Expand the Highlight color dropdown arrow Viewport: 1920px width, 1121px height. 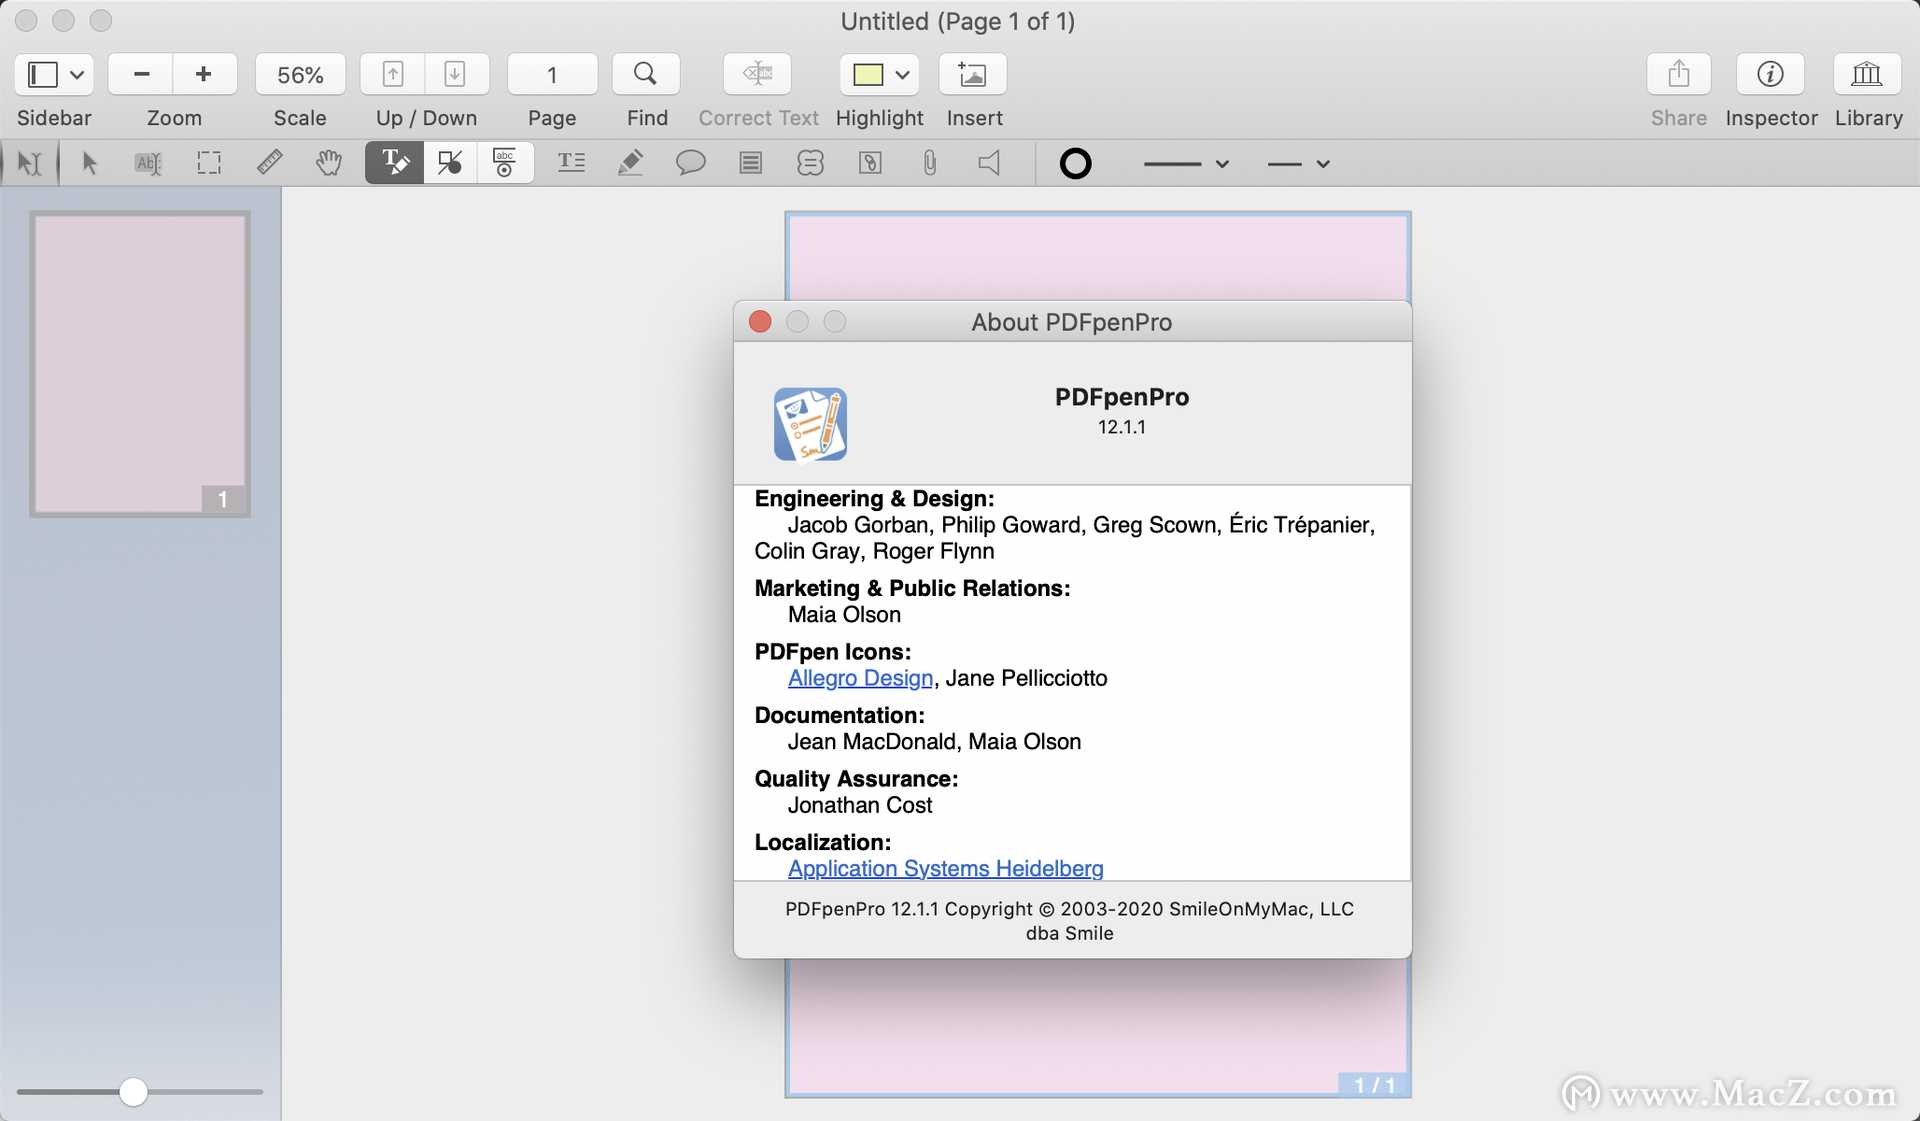903,74
